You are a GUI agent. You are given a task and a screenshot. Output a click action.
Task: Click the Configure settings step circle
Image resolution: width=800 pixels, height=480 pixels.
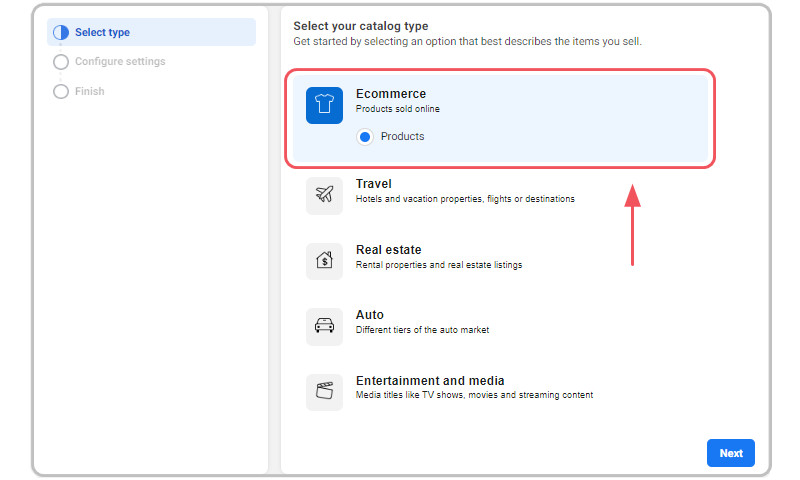click(61, 62)
